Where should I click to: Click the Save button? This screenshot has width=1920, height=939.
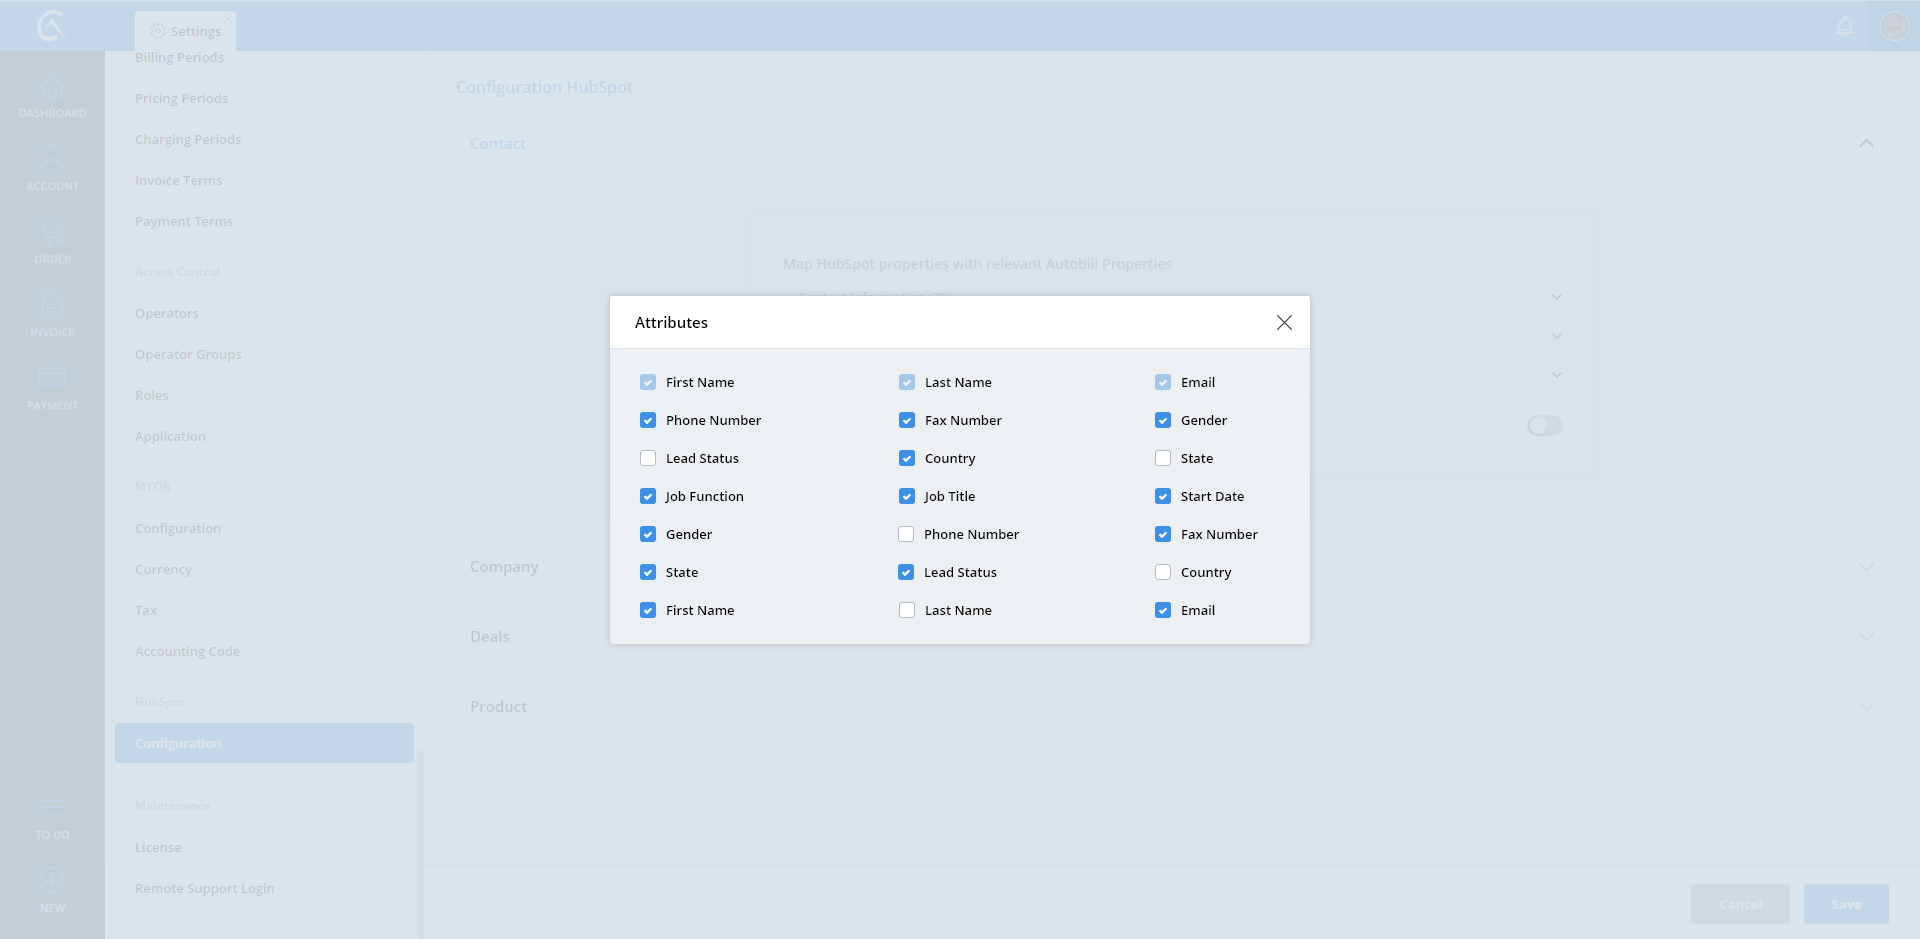tap(1846, 904)
